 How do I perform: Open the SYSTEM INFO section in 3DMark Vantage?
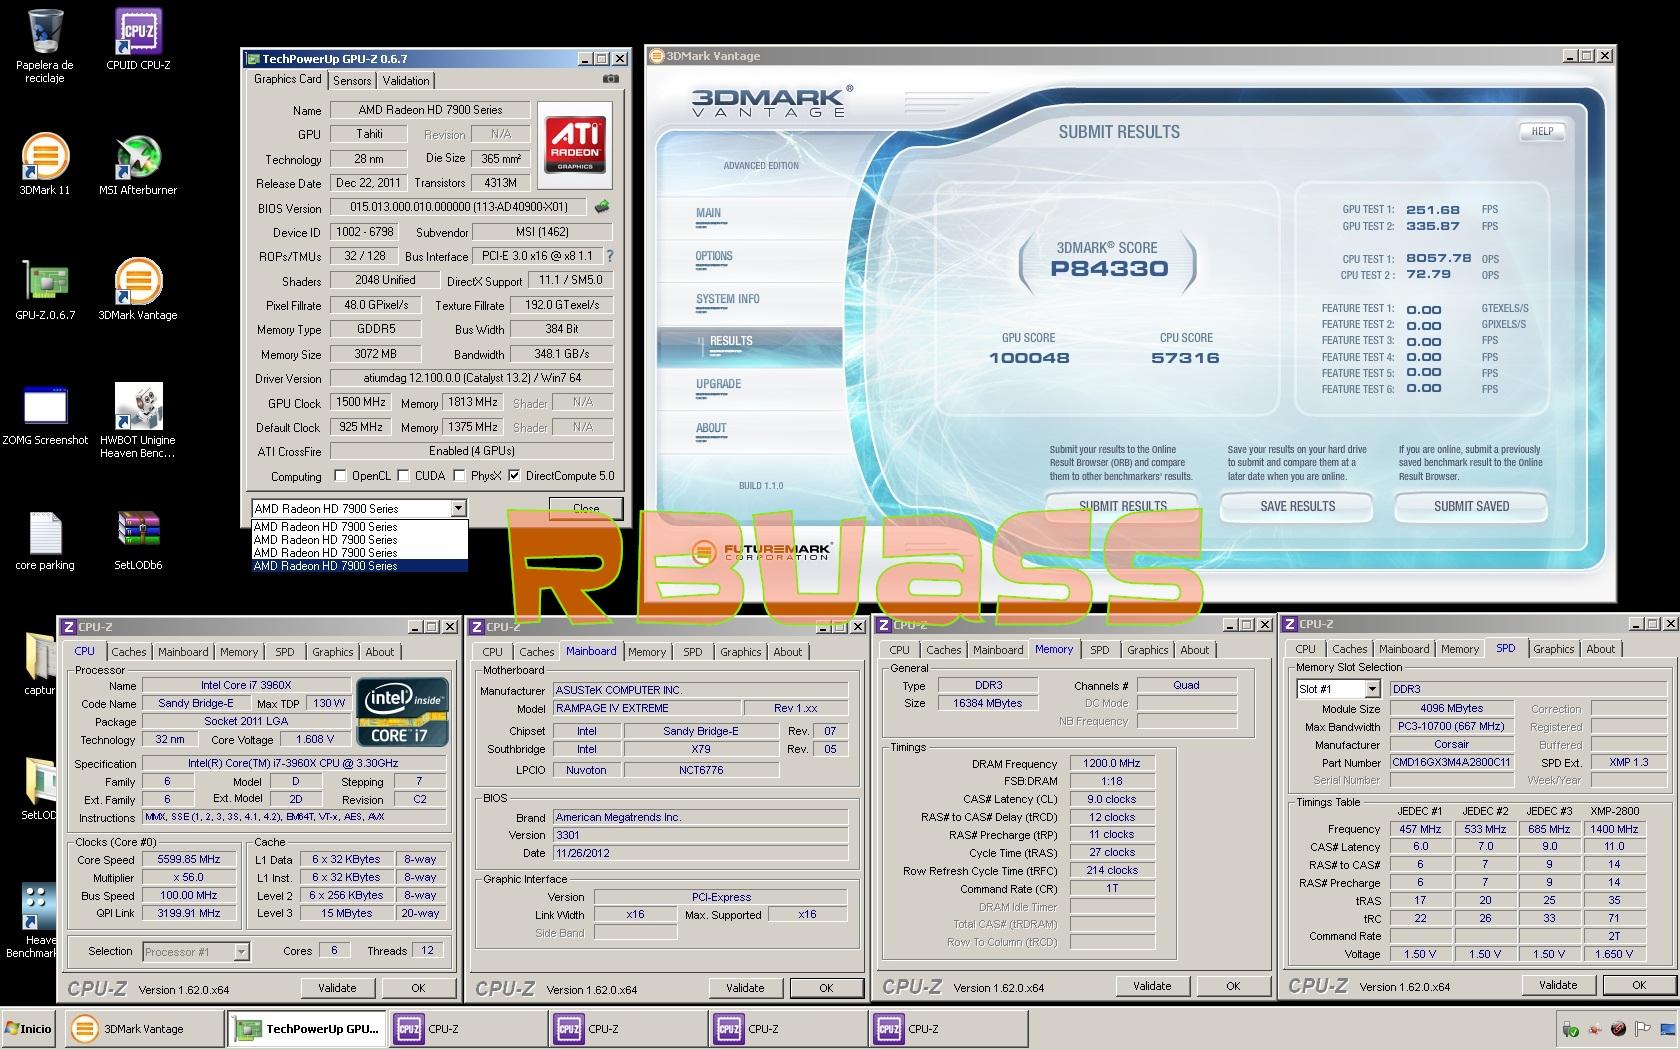pyautogui.click(x=727, y=299)
